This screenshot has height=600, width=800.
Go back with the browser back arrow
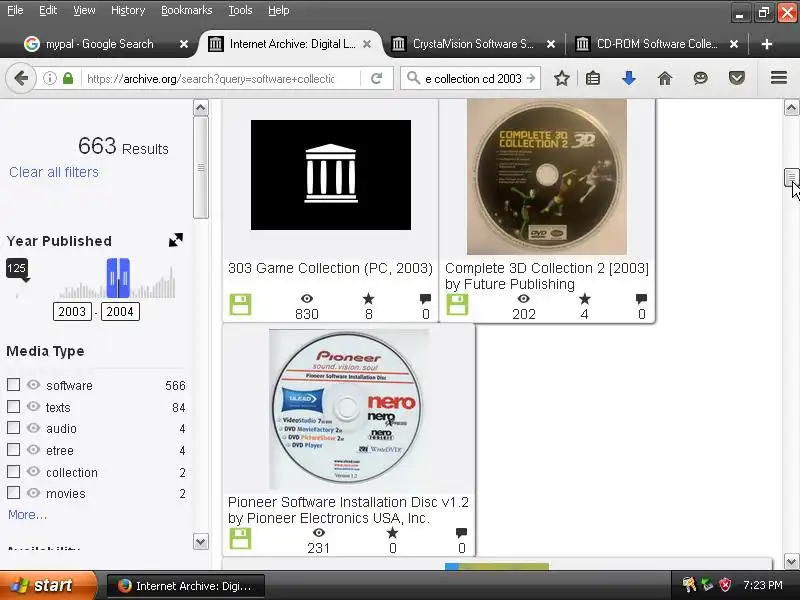21,79
